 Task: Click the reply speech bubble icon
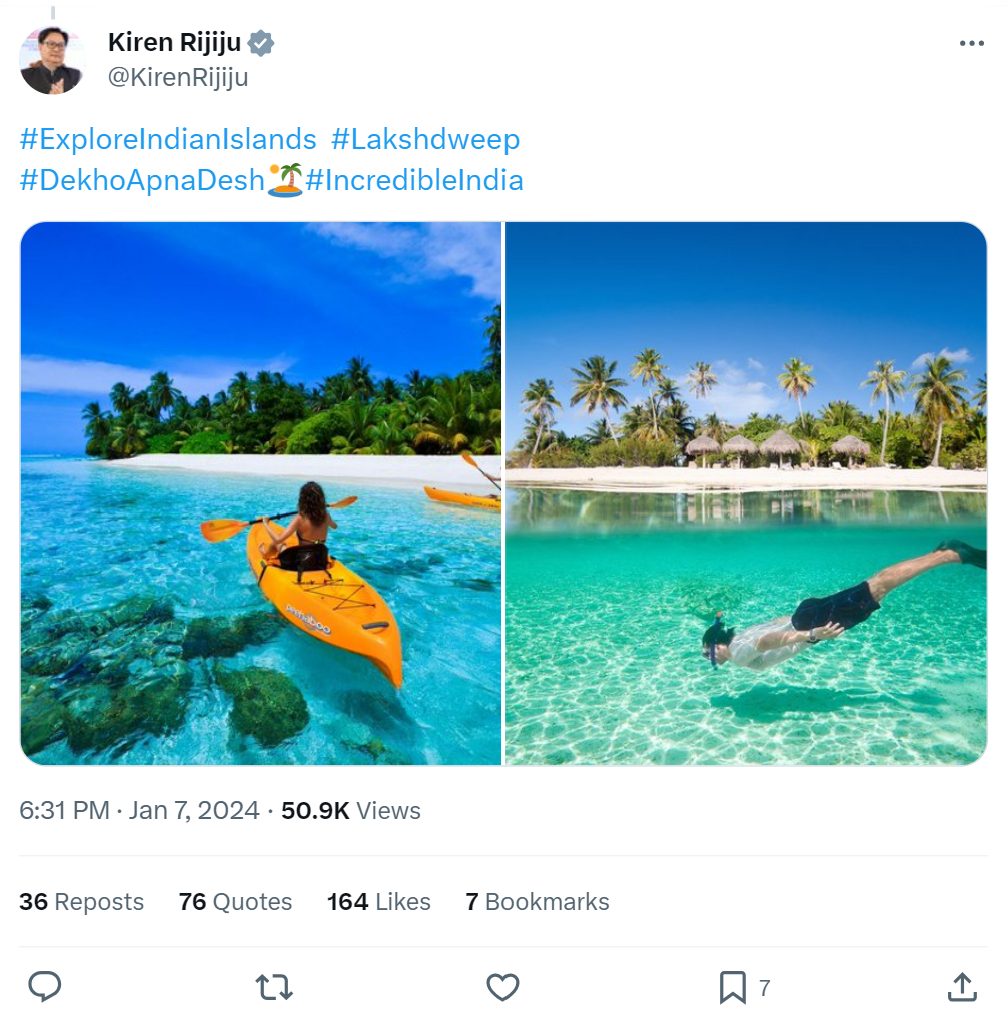pyautogui.click(x=45, y=986)
